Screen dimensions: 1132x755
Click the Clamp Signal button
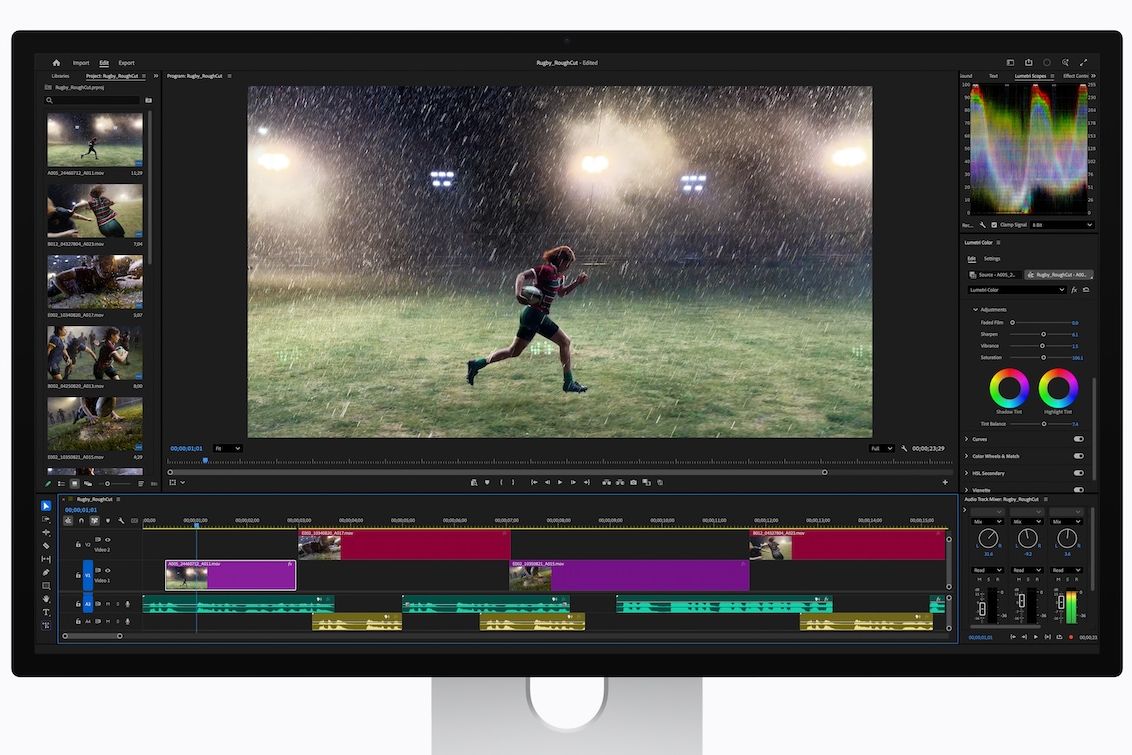1008,224
